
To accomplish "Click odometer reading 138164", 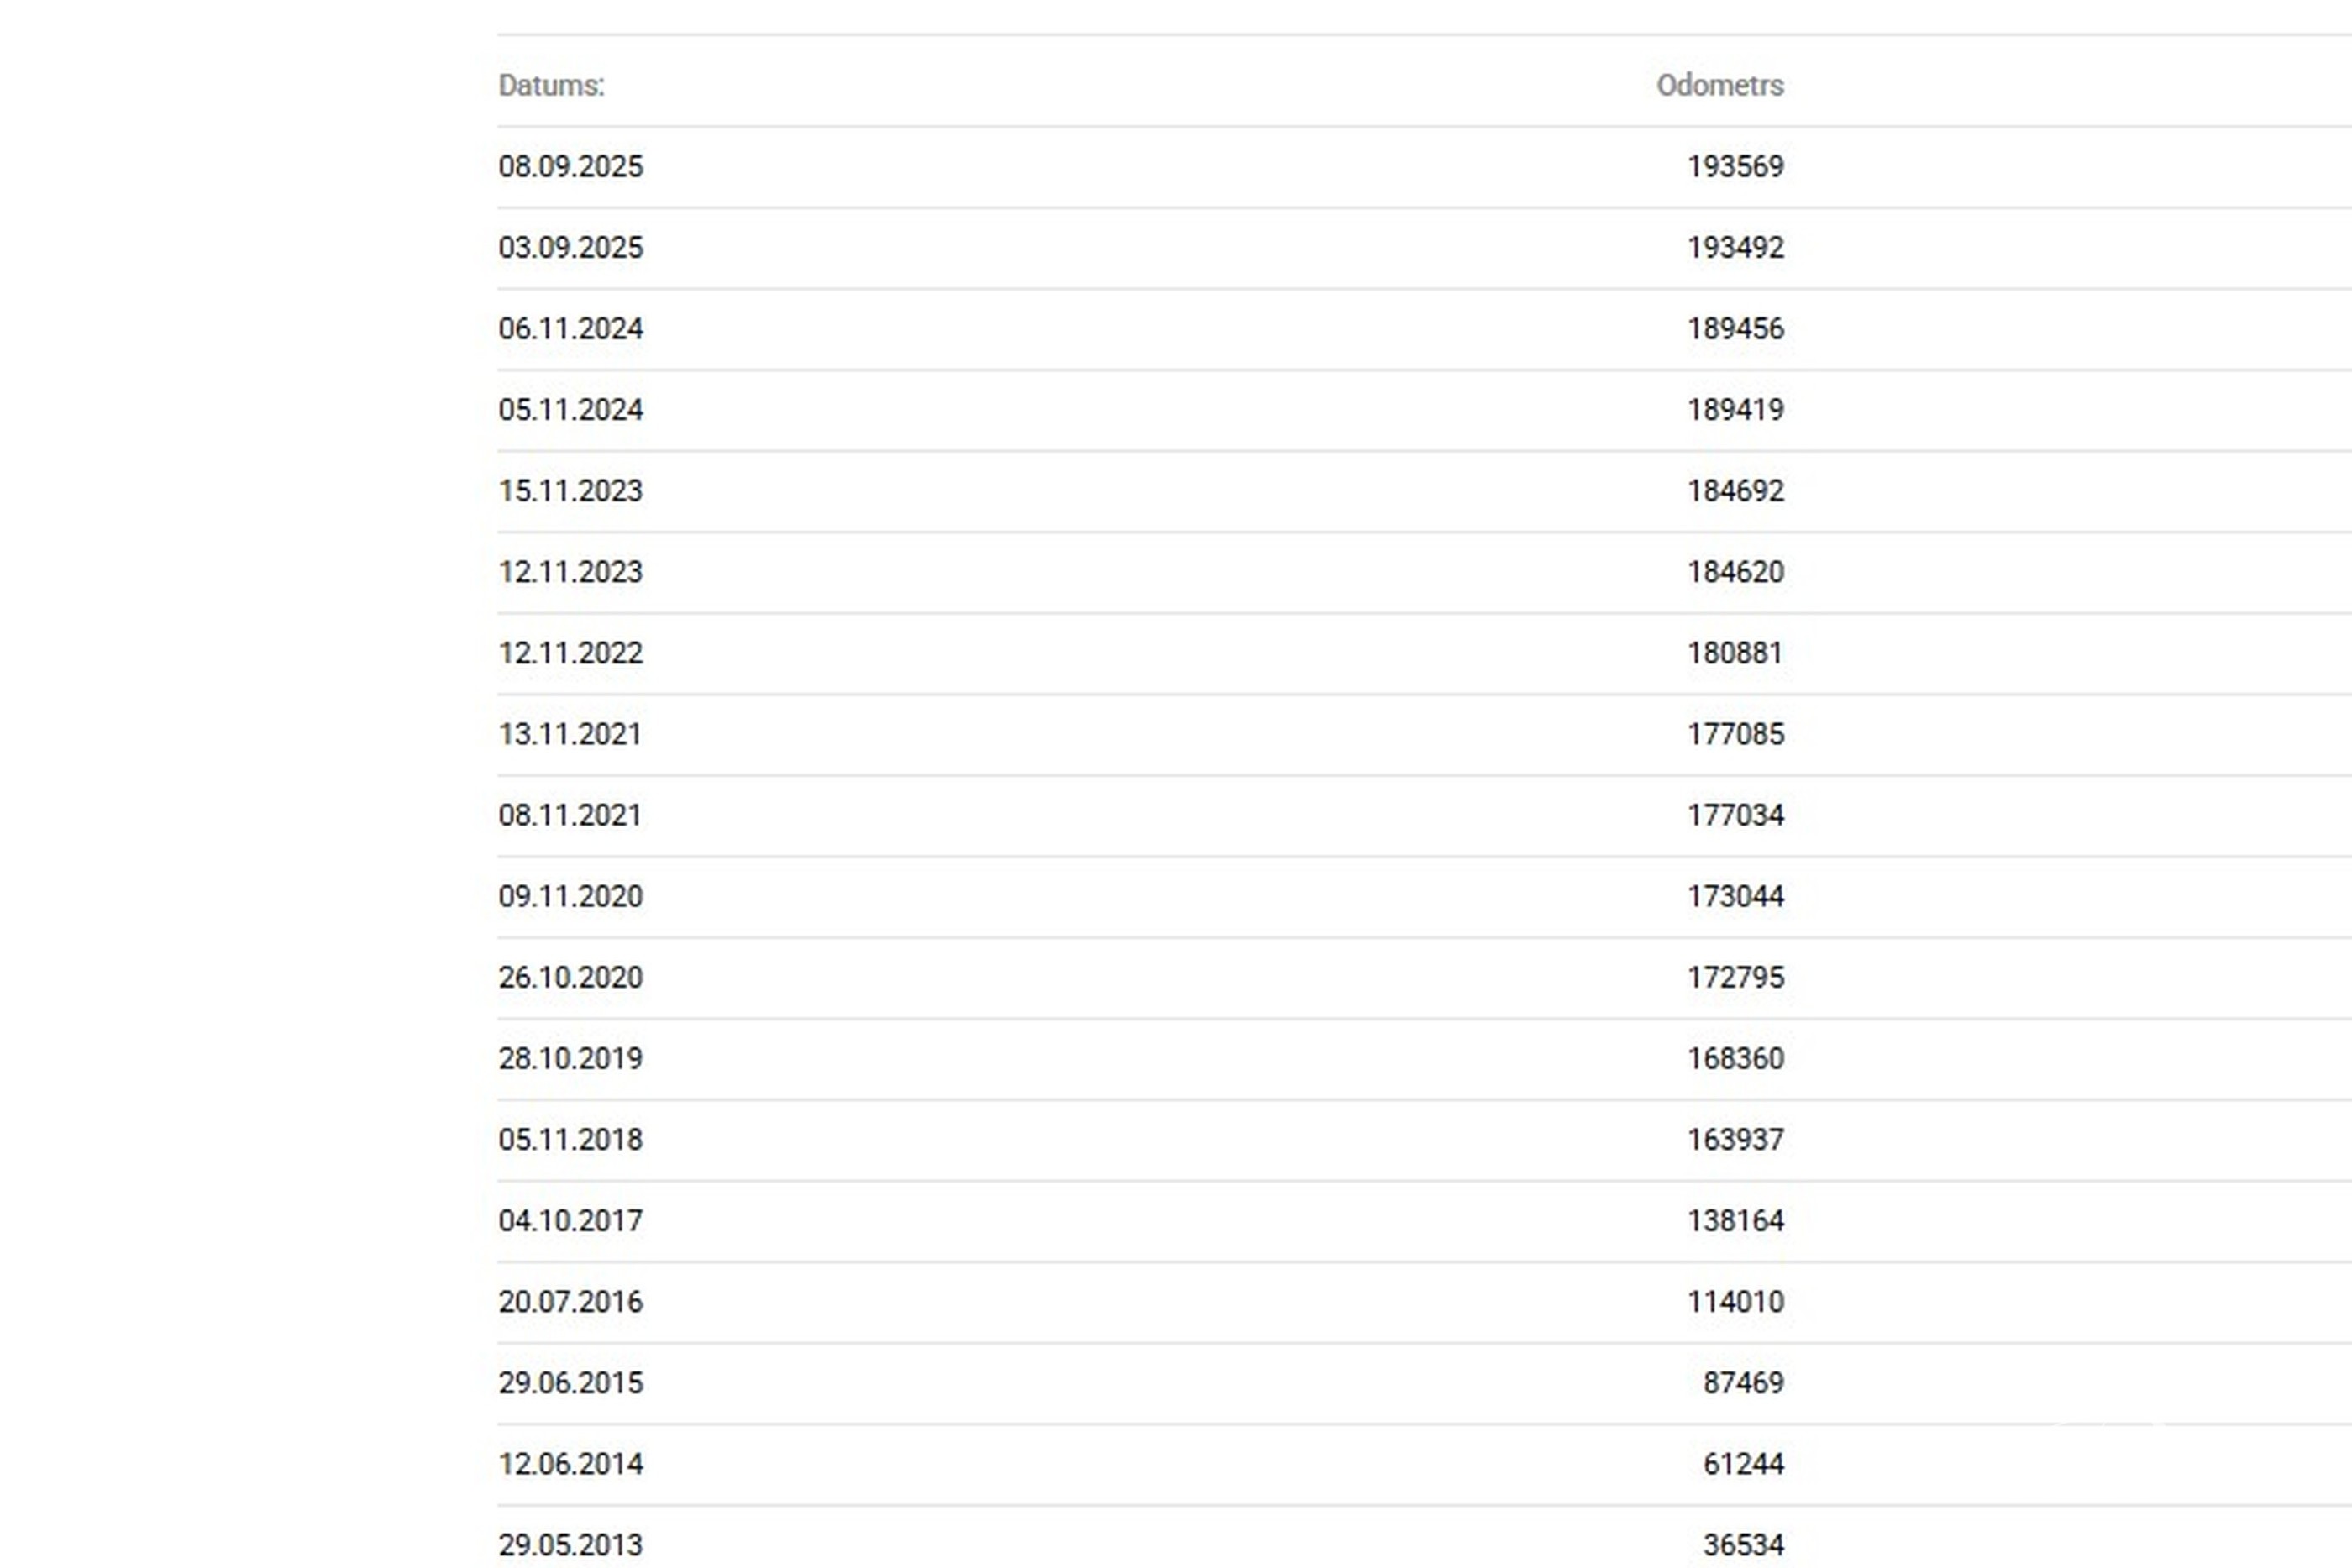I will click(x=1735, y=1220).
